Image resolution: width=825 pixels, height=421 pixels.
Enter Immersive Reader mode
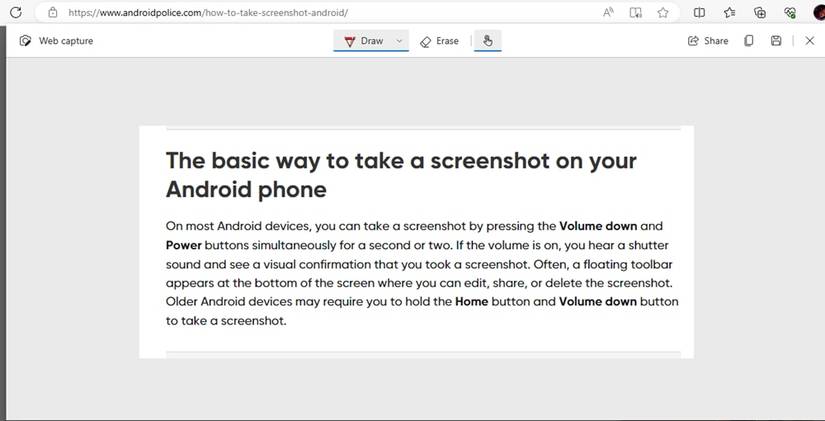(635, 13)
